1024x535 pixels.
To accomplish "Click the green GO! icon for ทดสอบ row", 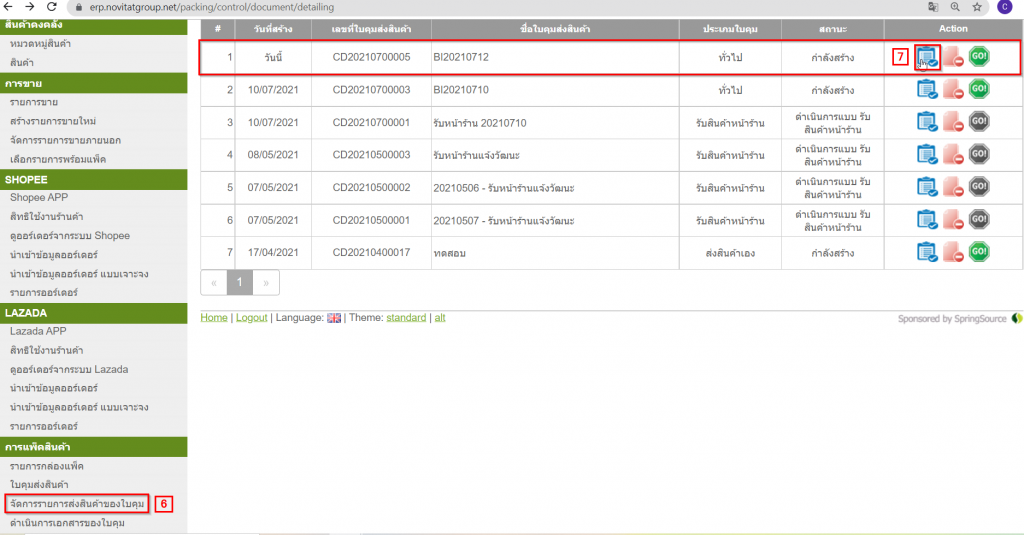I will (x=979, y=251).
